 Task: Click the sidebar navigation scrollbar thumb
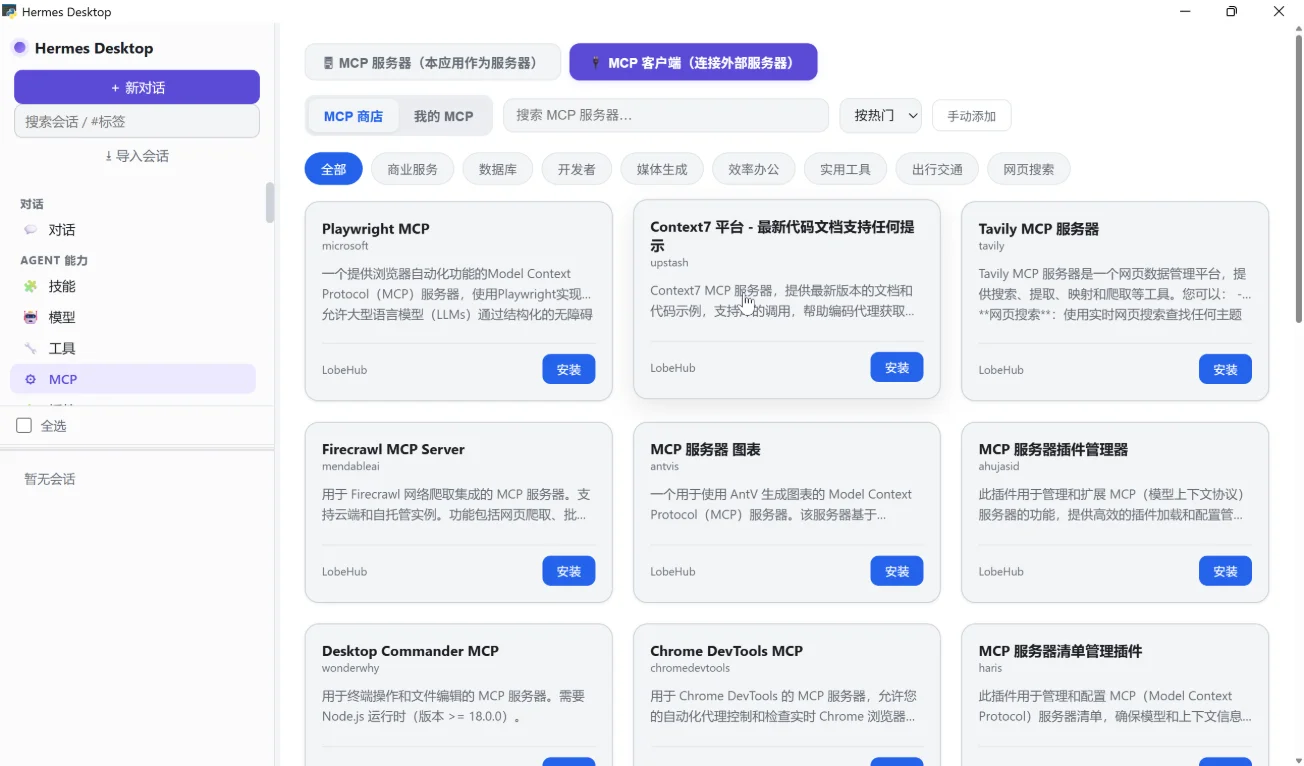(x=270, y=202)
